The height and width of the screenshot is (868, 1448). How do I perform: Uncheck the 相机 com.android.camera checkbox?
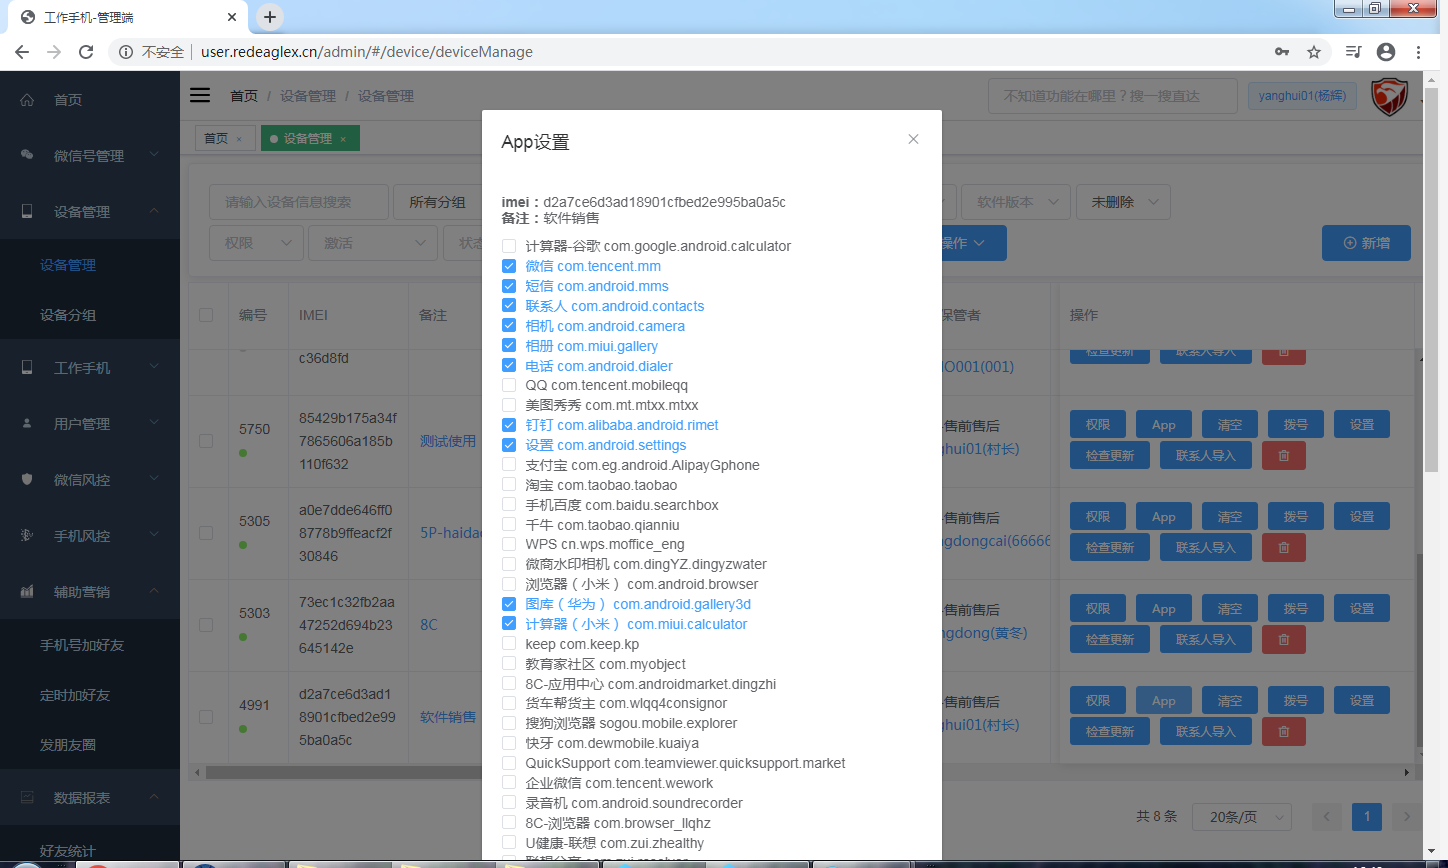(509, 326)
